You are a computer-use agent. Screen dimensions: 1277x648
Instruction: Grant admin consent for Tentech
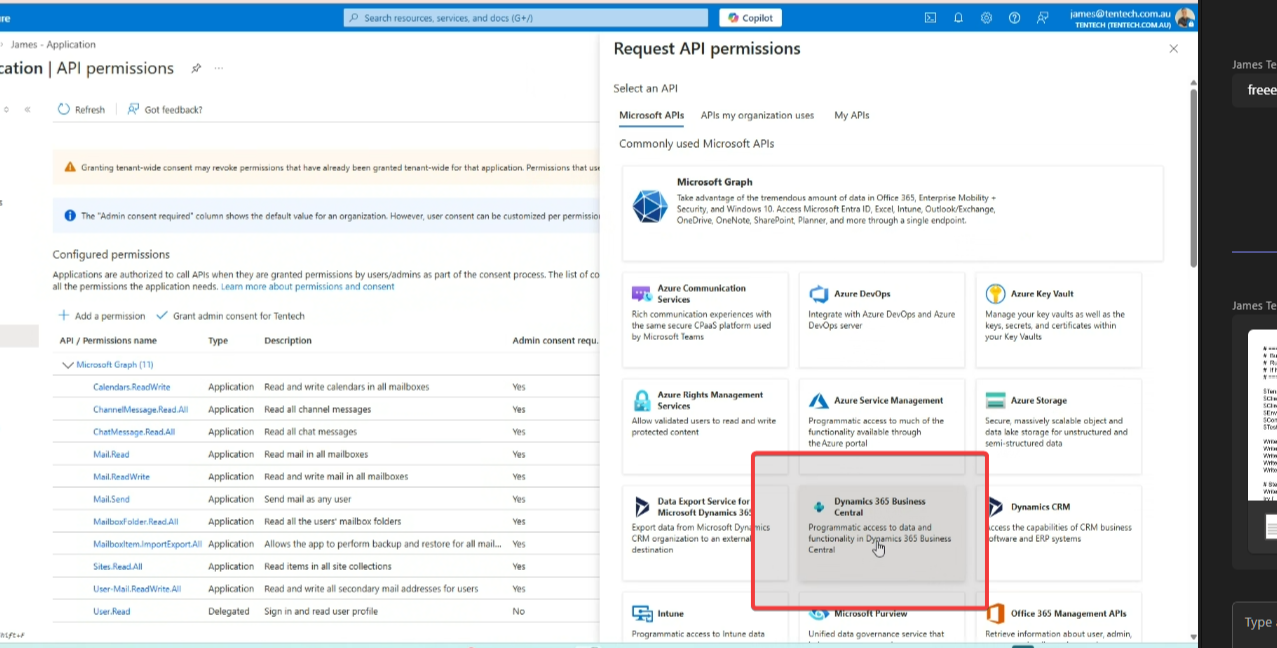click(230, 316)
